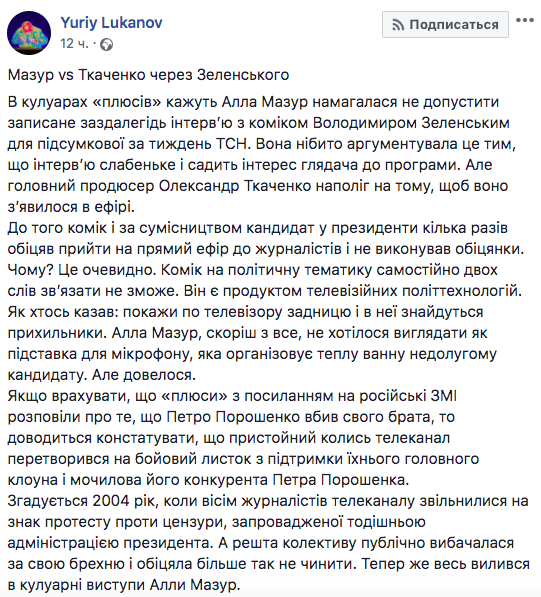Click the RSS feed icon in Подписаться
The height and width of the screenshot is (597, 541).
click(x=398, y=25)
